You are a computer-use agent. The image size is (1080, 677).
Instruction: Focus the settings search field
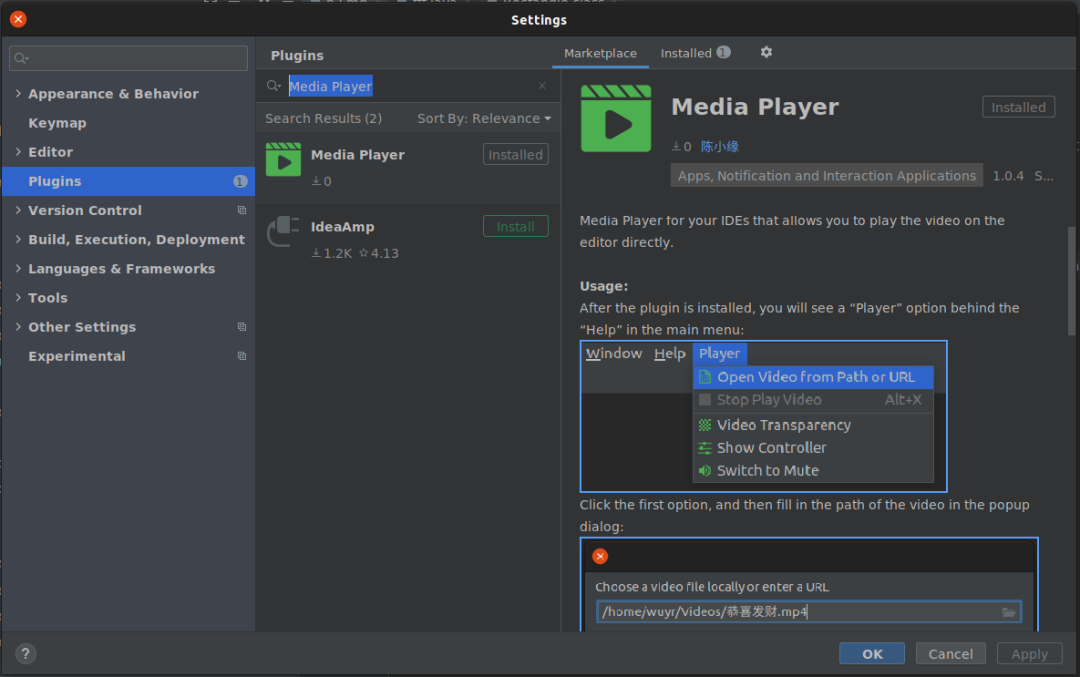pos(128,59)
